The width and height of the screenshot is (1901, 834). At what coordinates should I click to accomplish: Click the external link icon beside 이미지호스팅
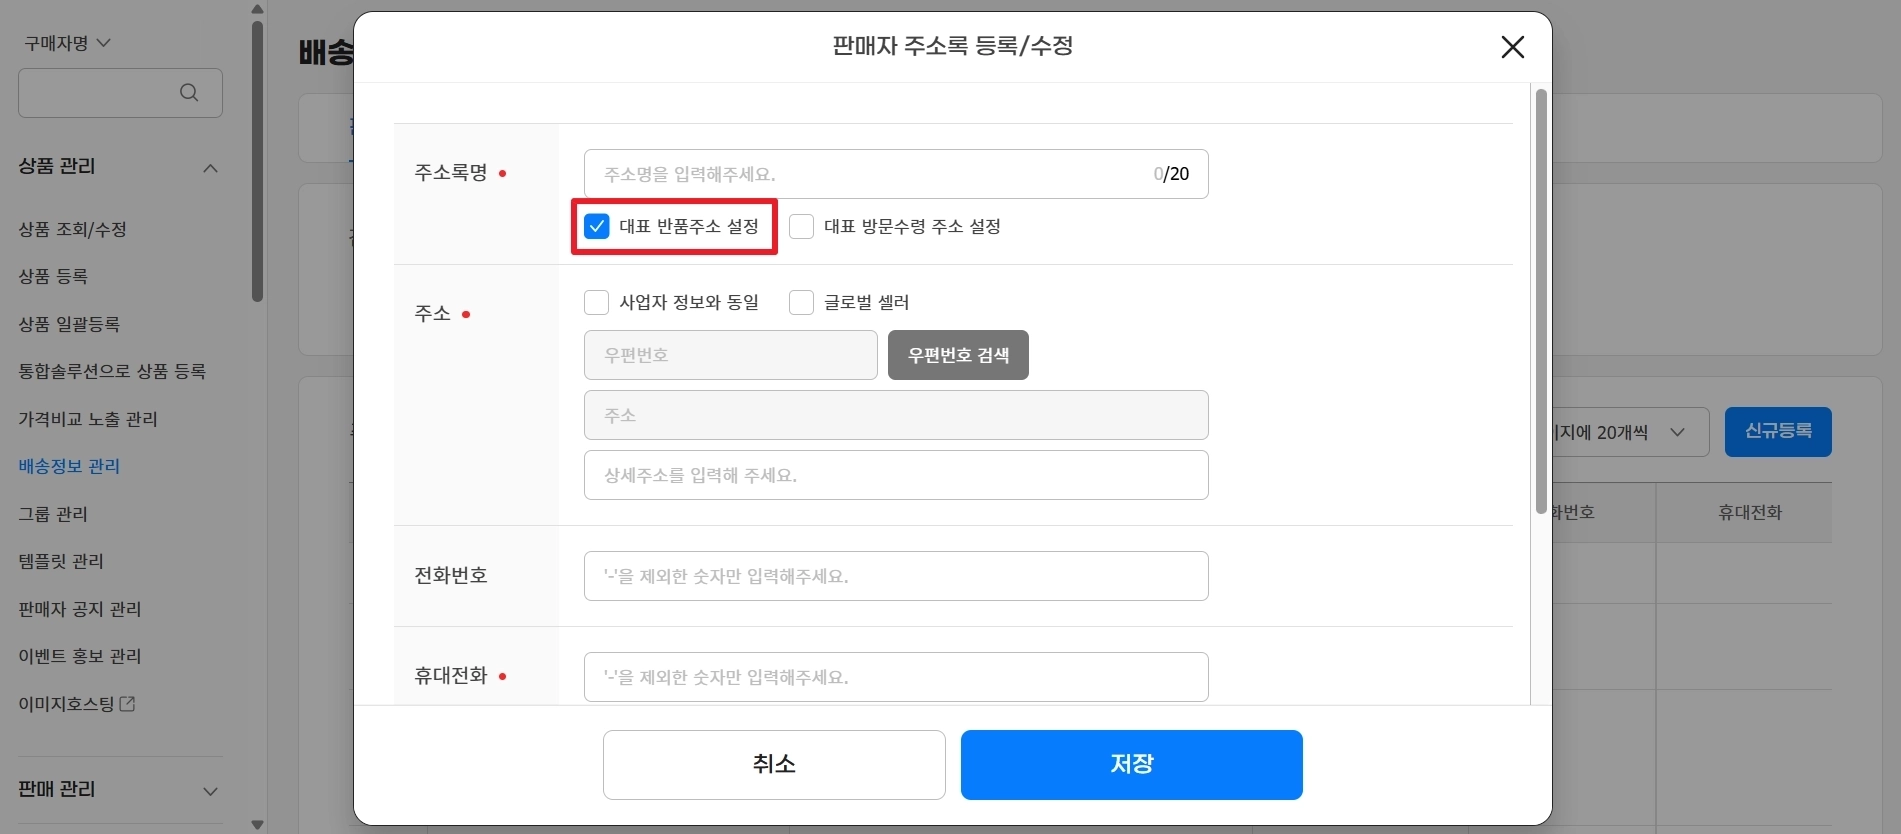pos(128,704)
